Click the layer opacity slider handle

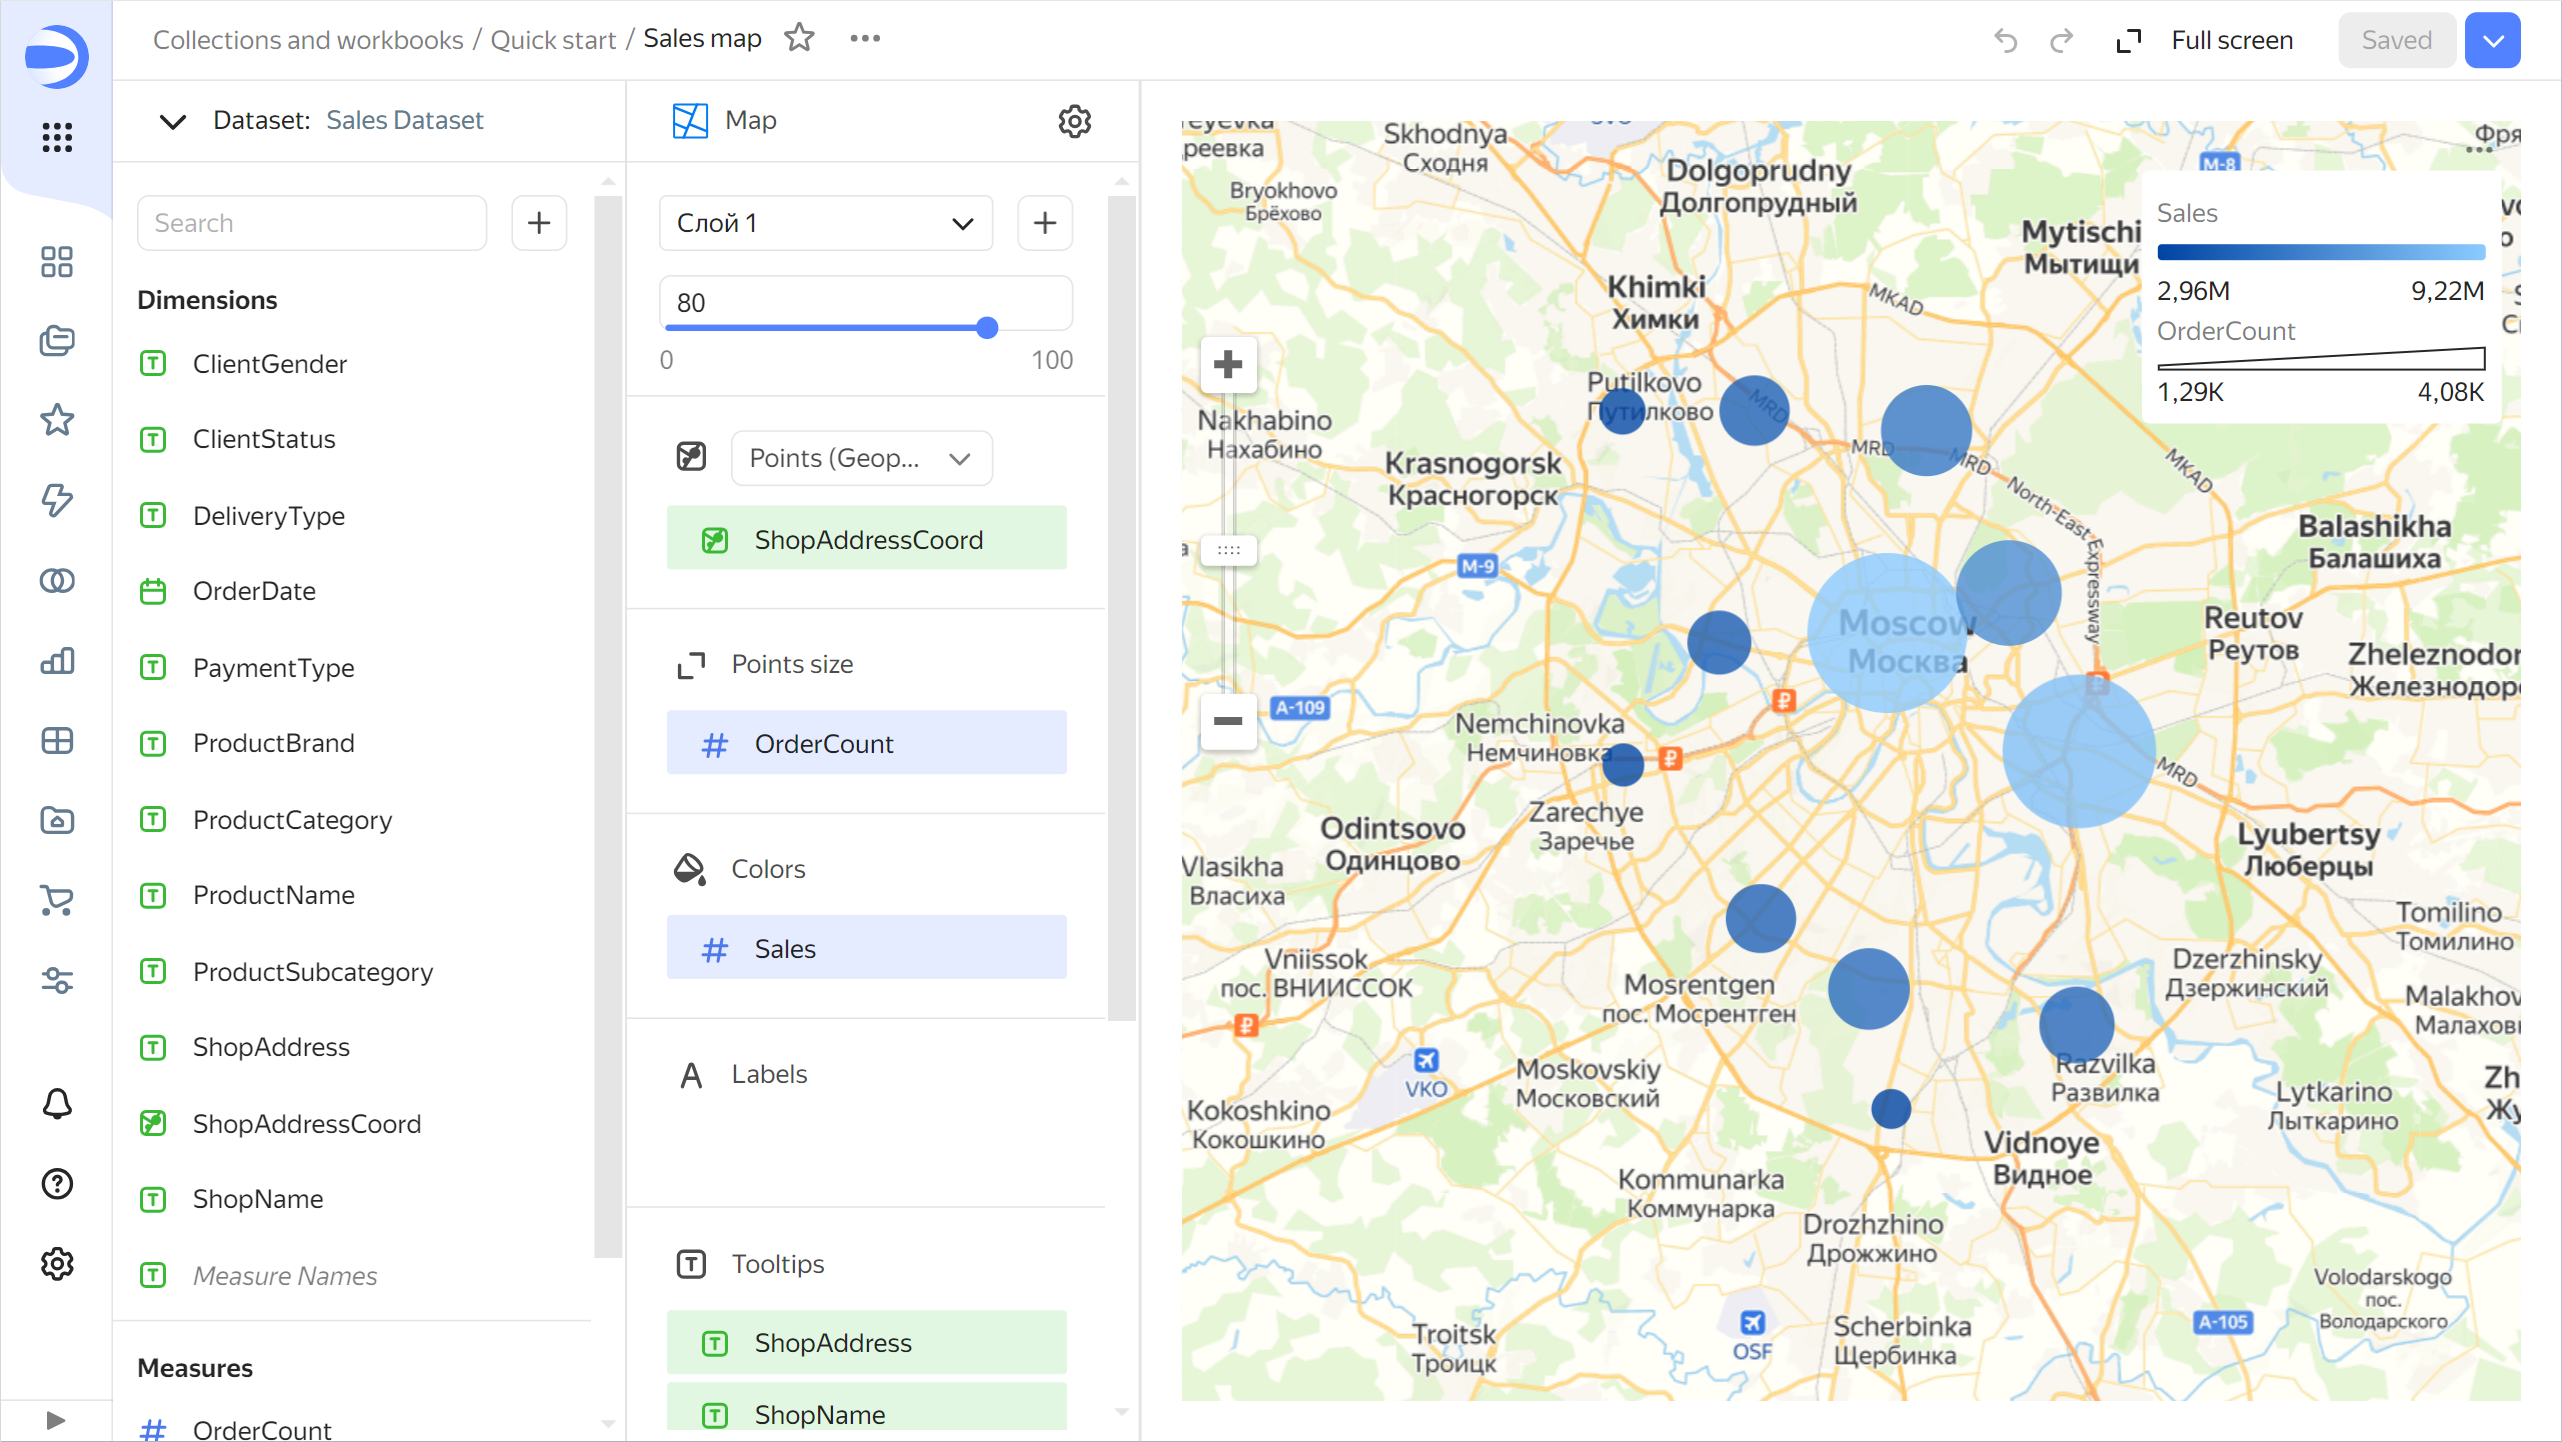coord(987,328)
